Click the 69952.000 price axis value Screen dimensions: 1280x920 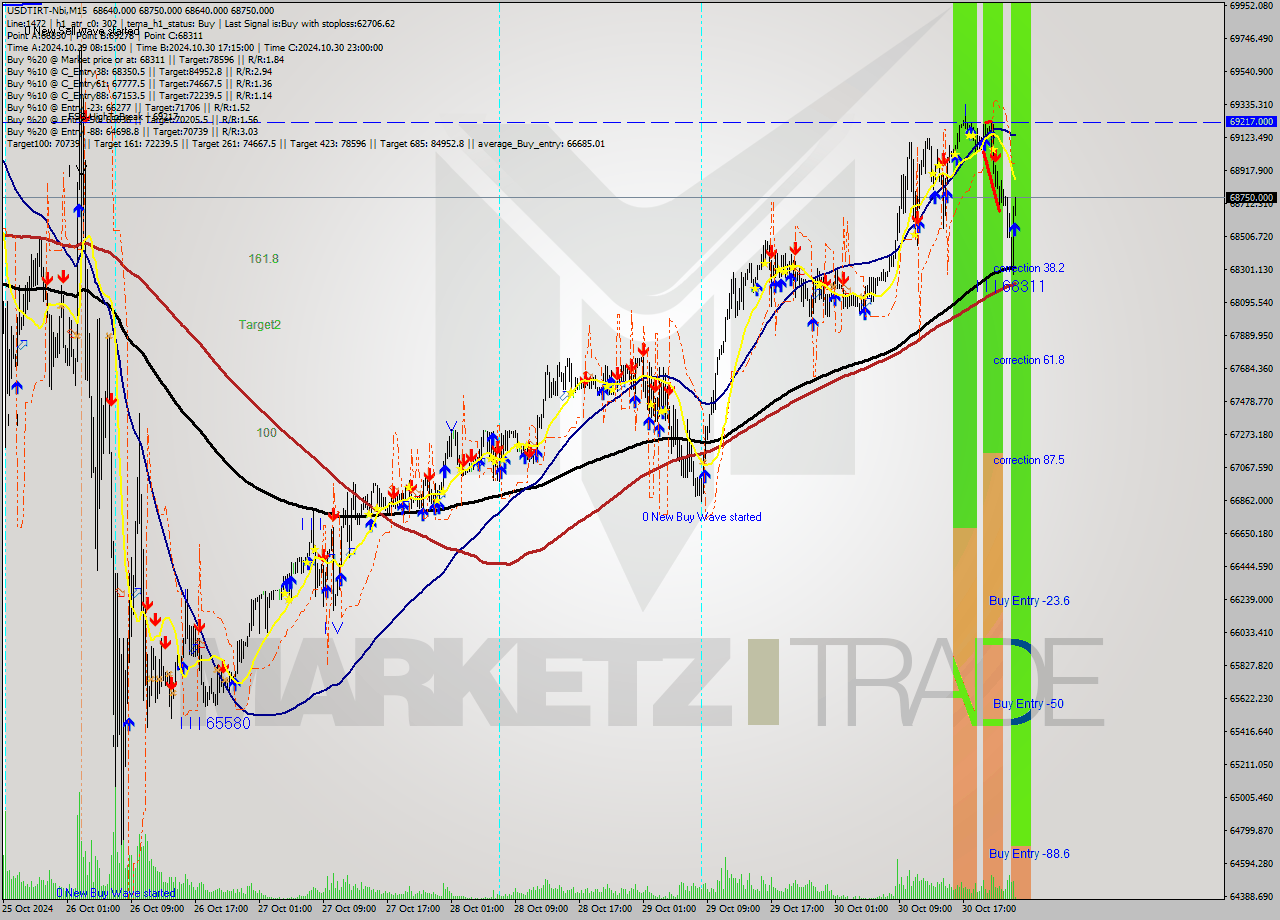coord(1251,6)
